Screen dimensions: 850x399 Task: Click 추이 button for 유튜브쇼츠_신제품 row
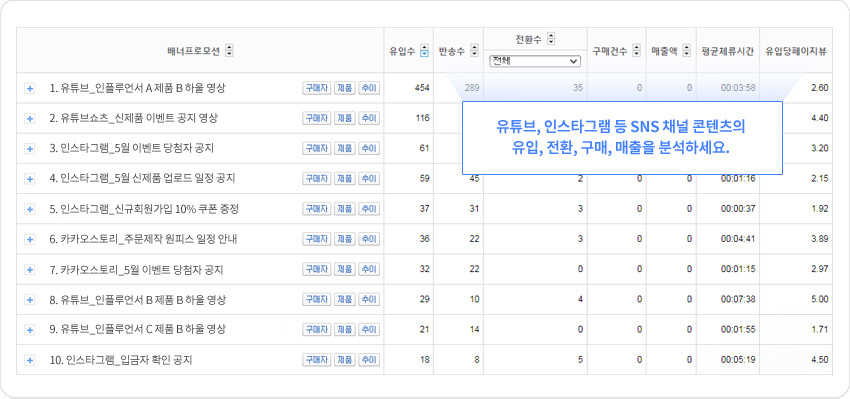[369, 118]
